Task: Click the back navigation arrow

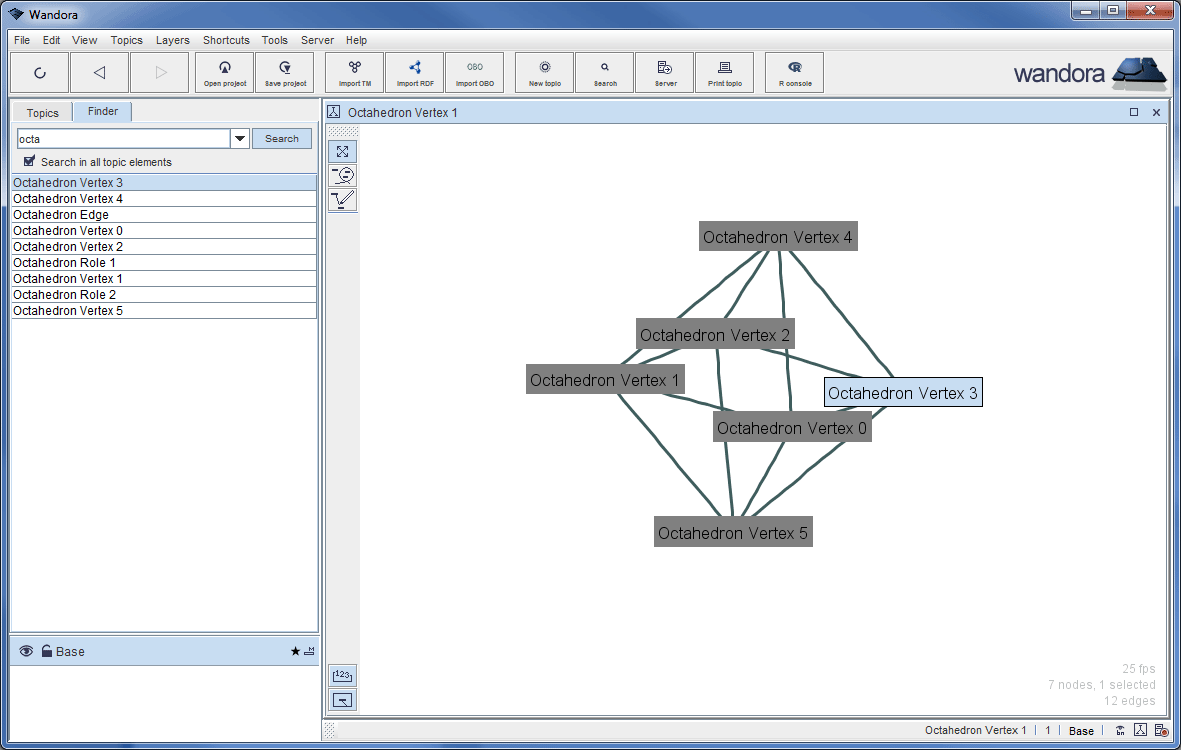Action: [x=99, y=72]
